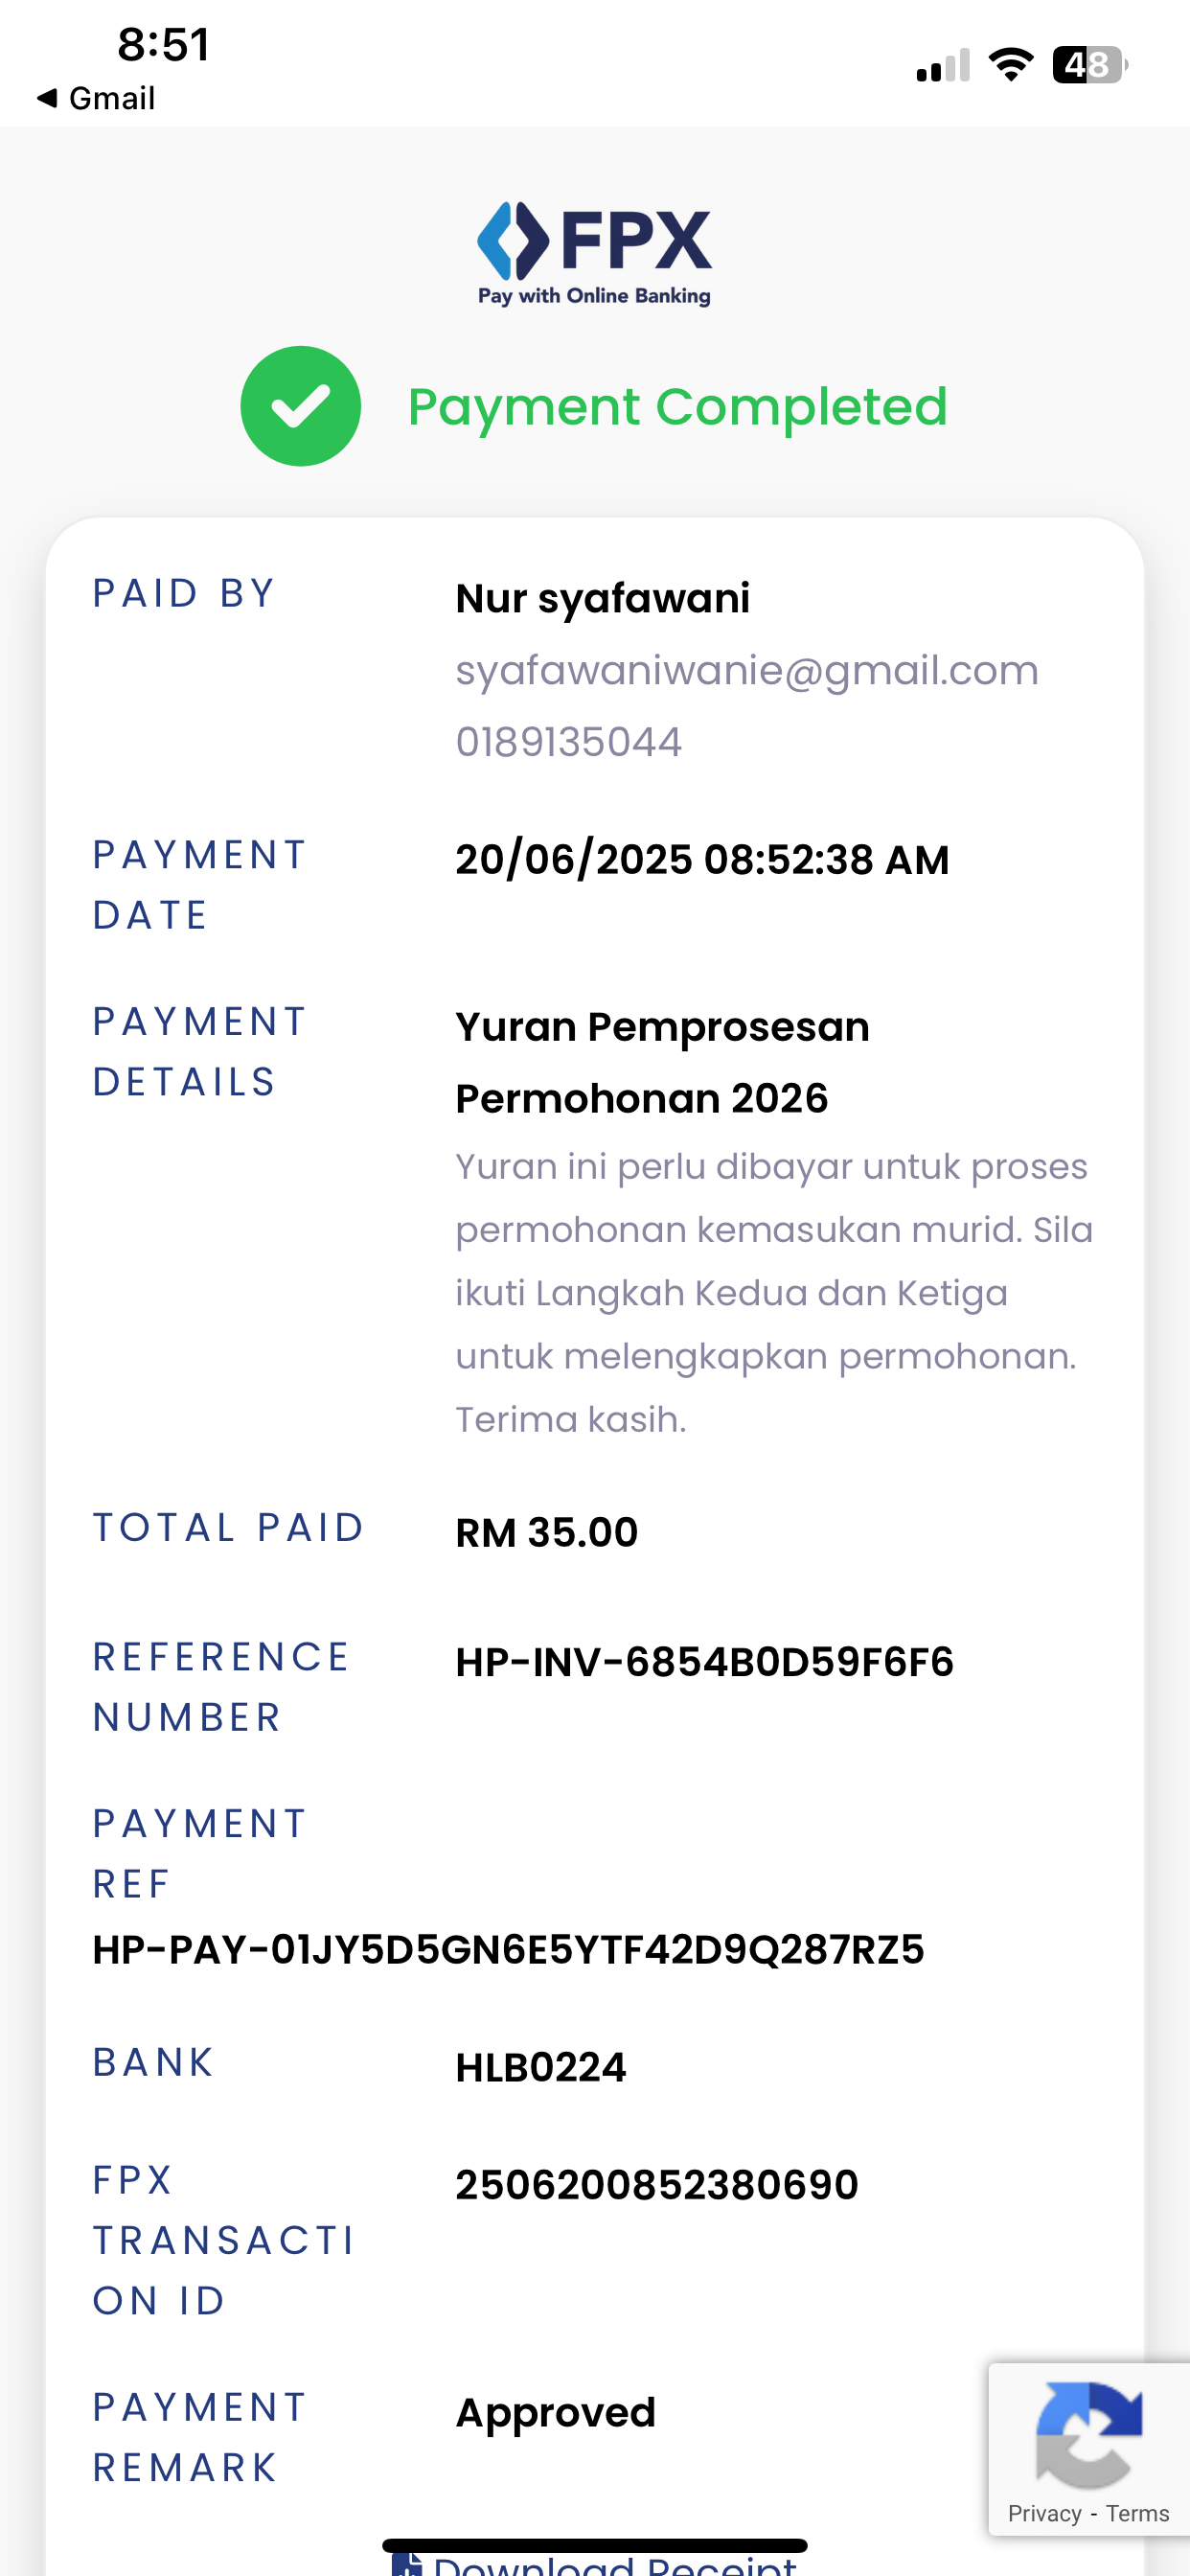
Task: Select reference number HP-INV-6854B0D59F6F6
Action: coord(704,1662)
